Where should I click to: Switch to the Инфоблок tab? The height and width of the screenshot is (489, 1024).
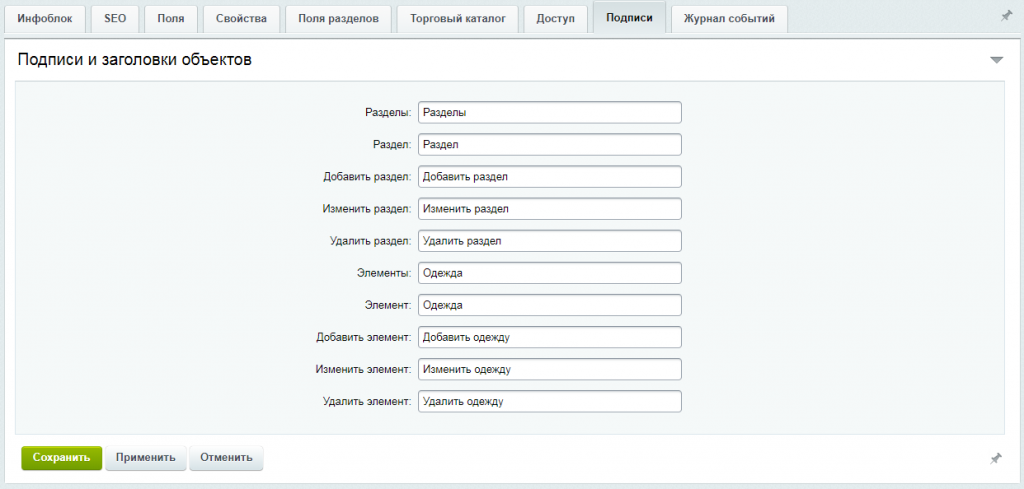45,18
